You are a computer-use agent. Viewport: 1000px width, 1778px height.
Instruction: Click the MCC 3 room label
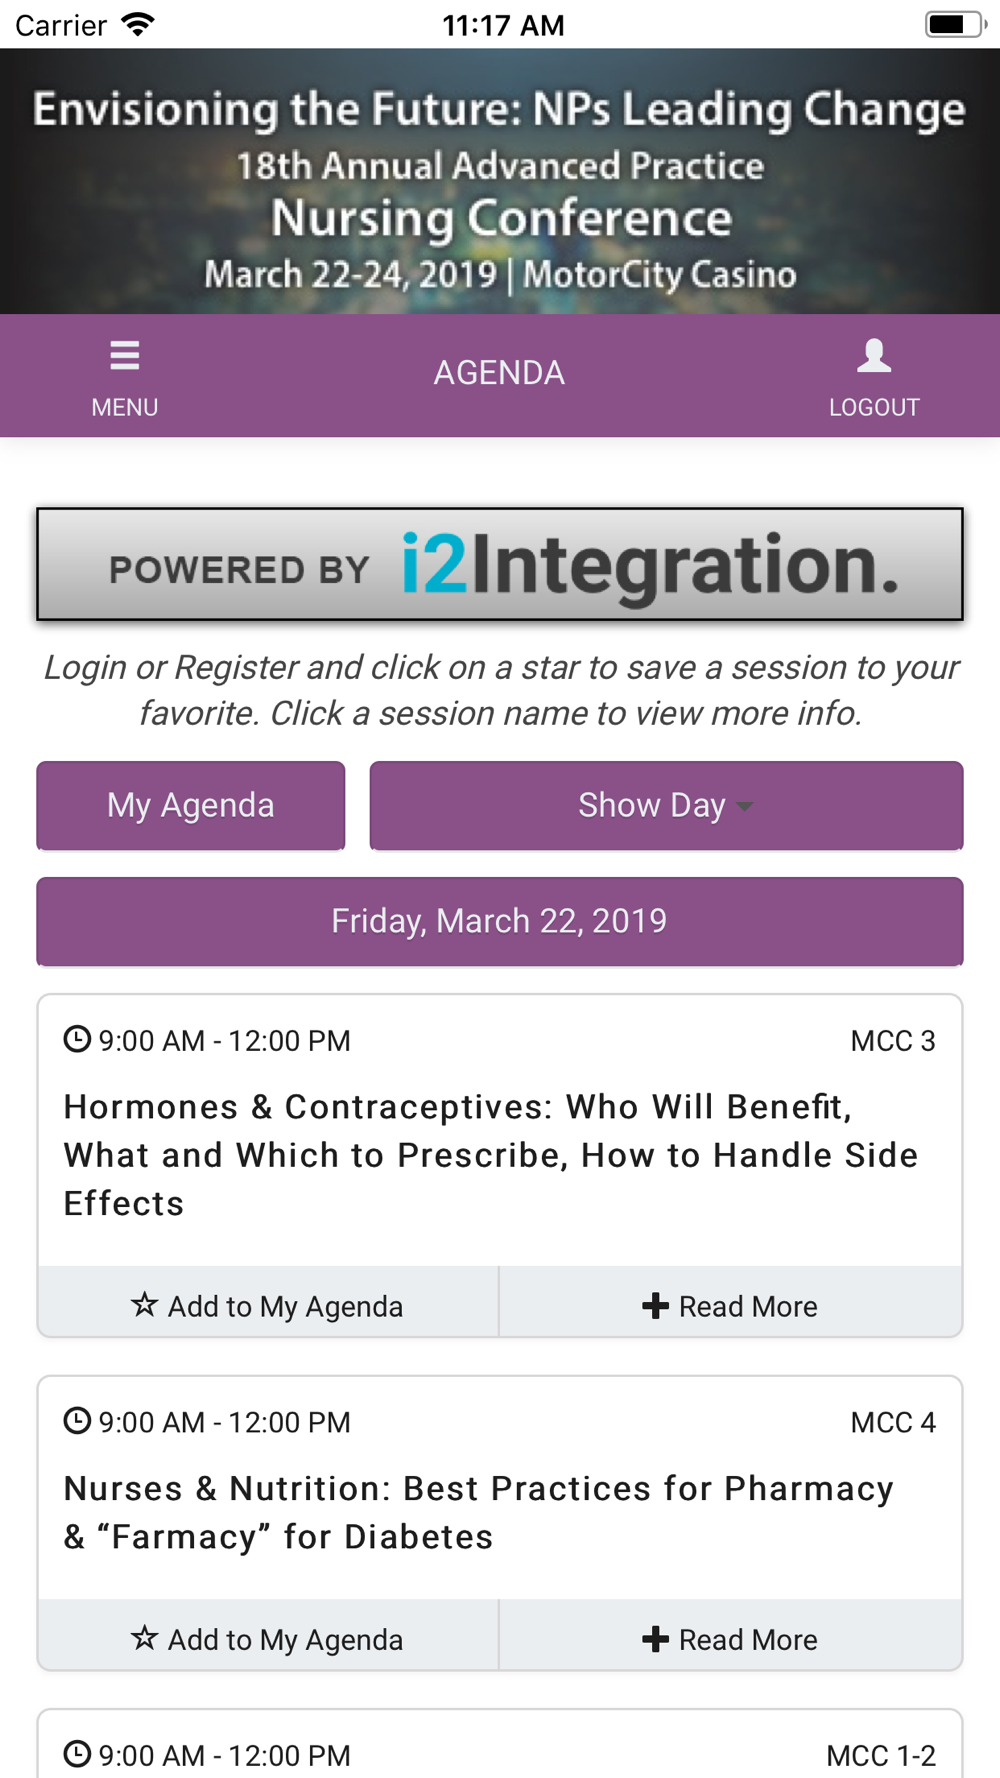pyautogui.click(x=893, y=1041)
